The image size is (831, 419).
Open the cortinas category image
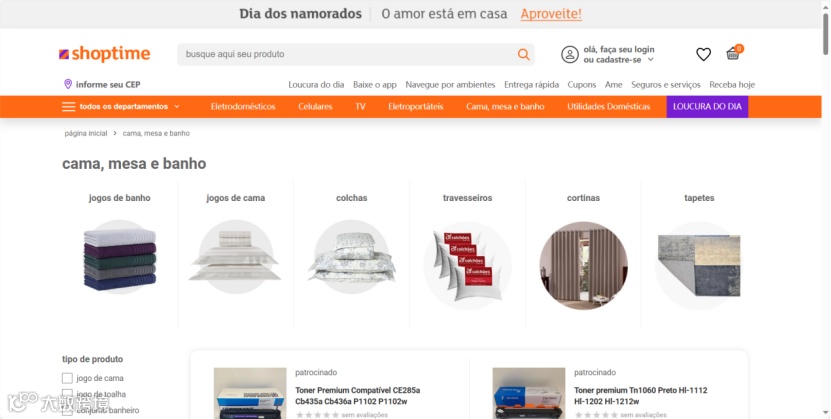click(x=584, y=265)
